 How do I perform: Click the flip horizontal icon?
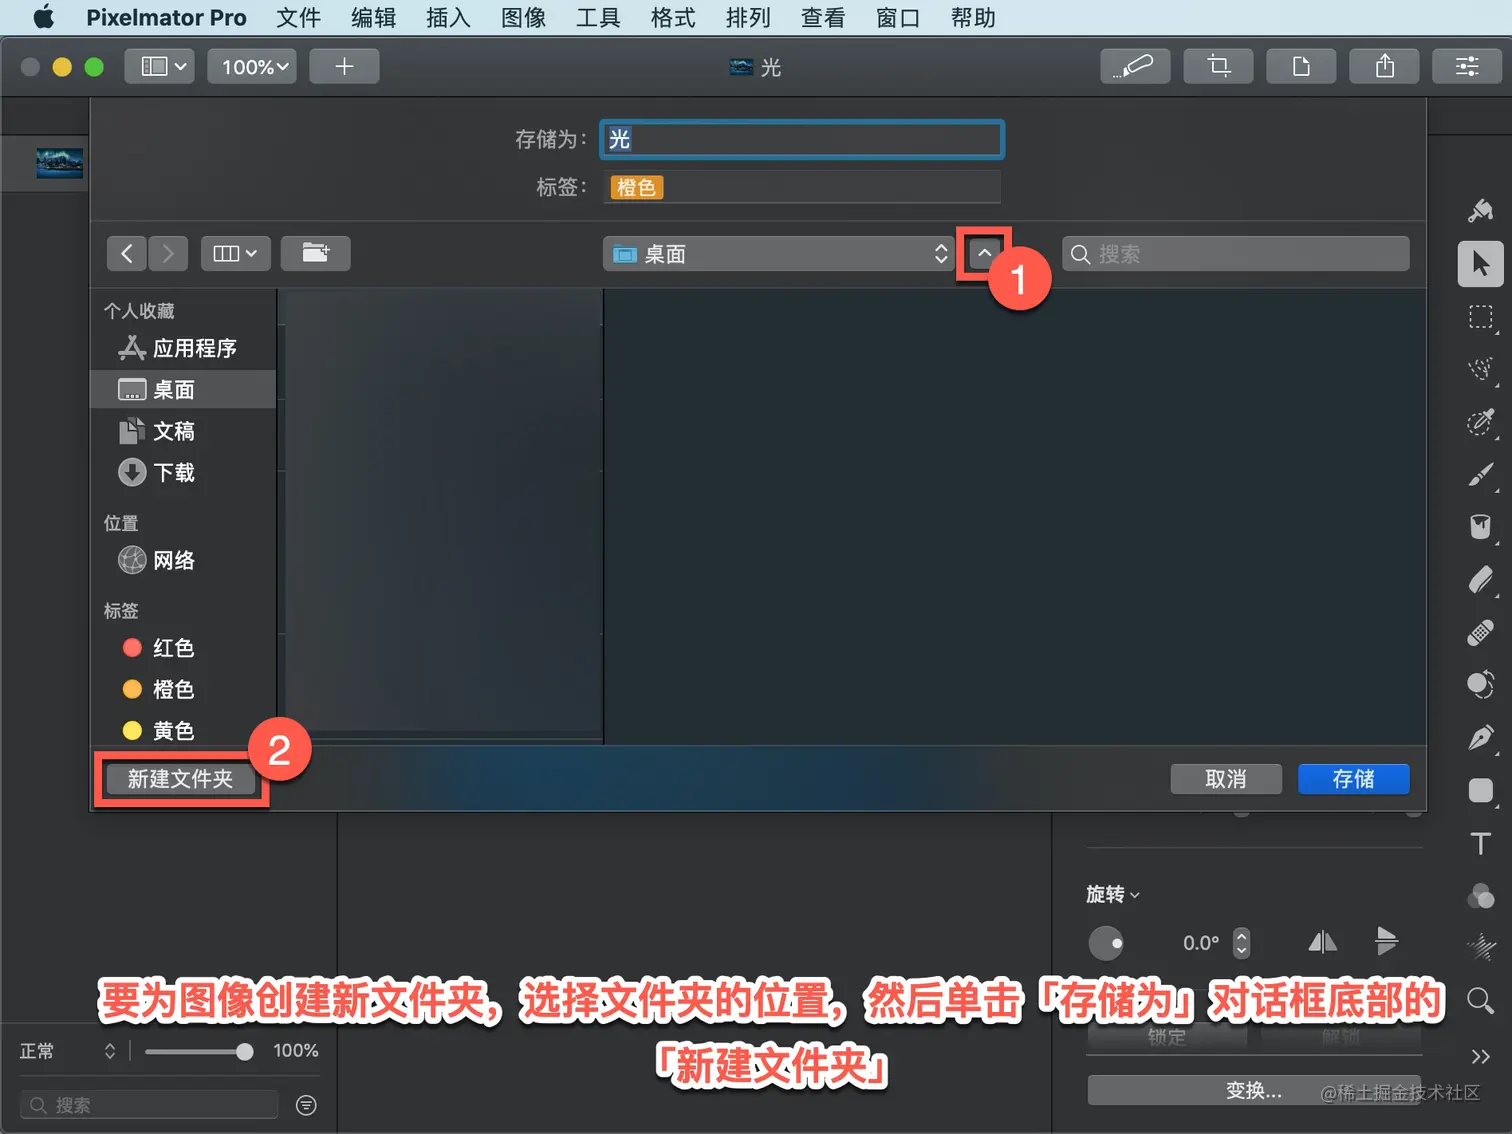(1322, 942)
